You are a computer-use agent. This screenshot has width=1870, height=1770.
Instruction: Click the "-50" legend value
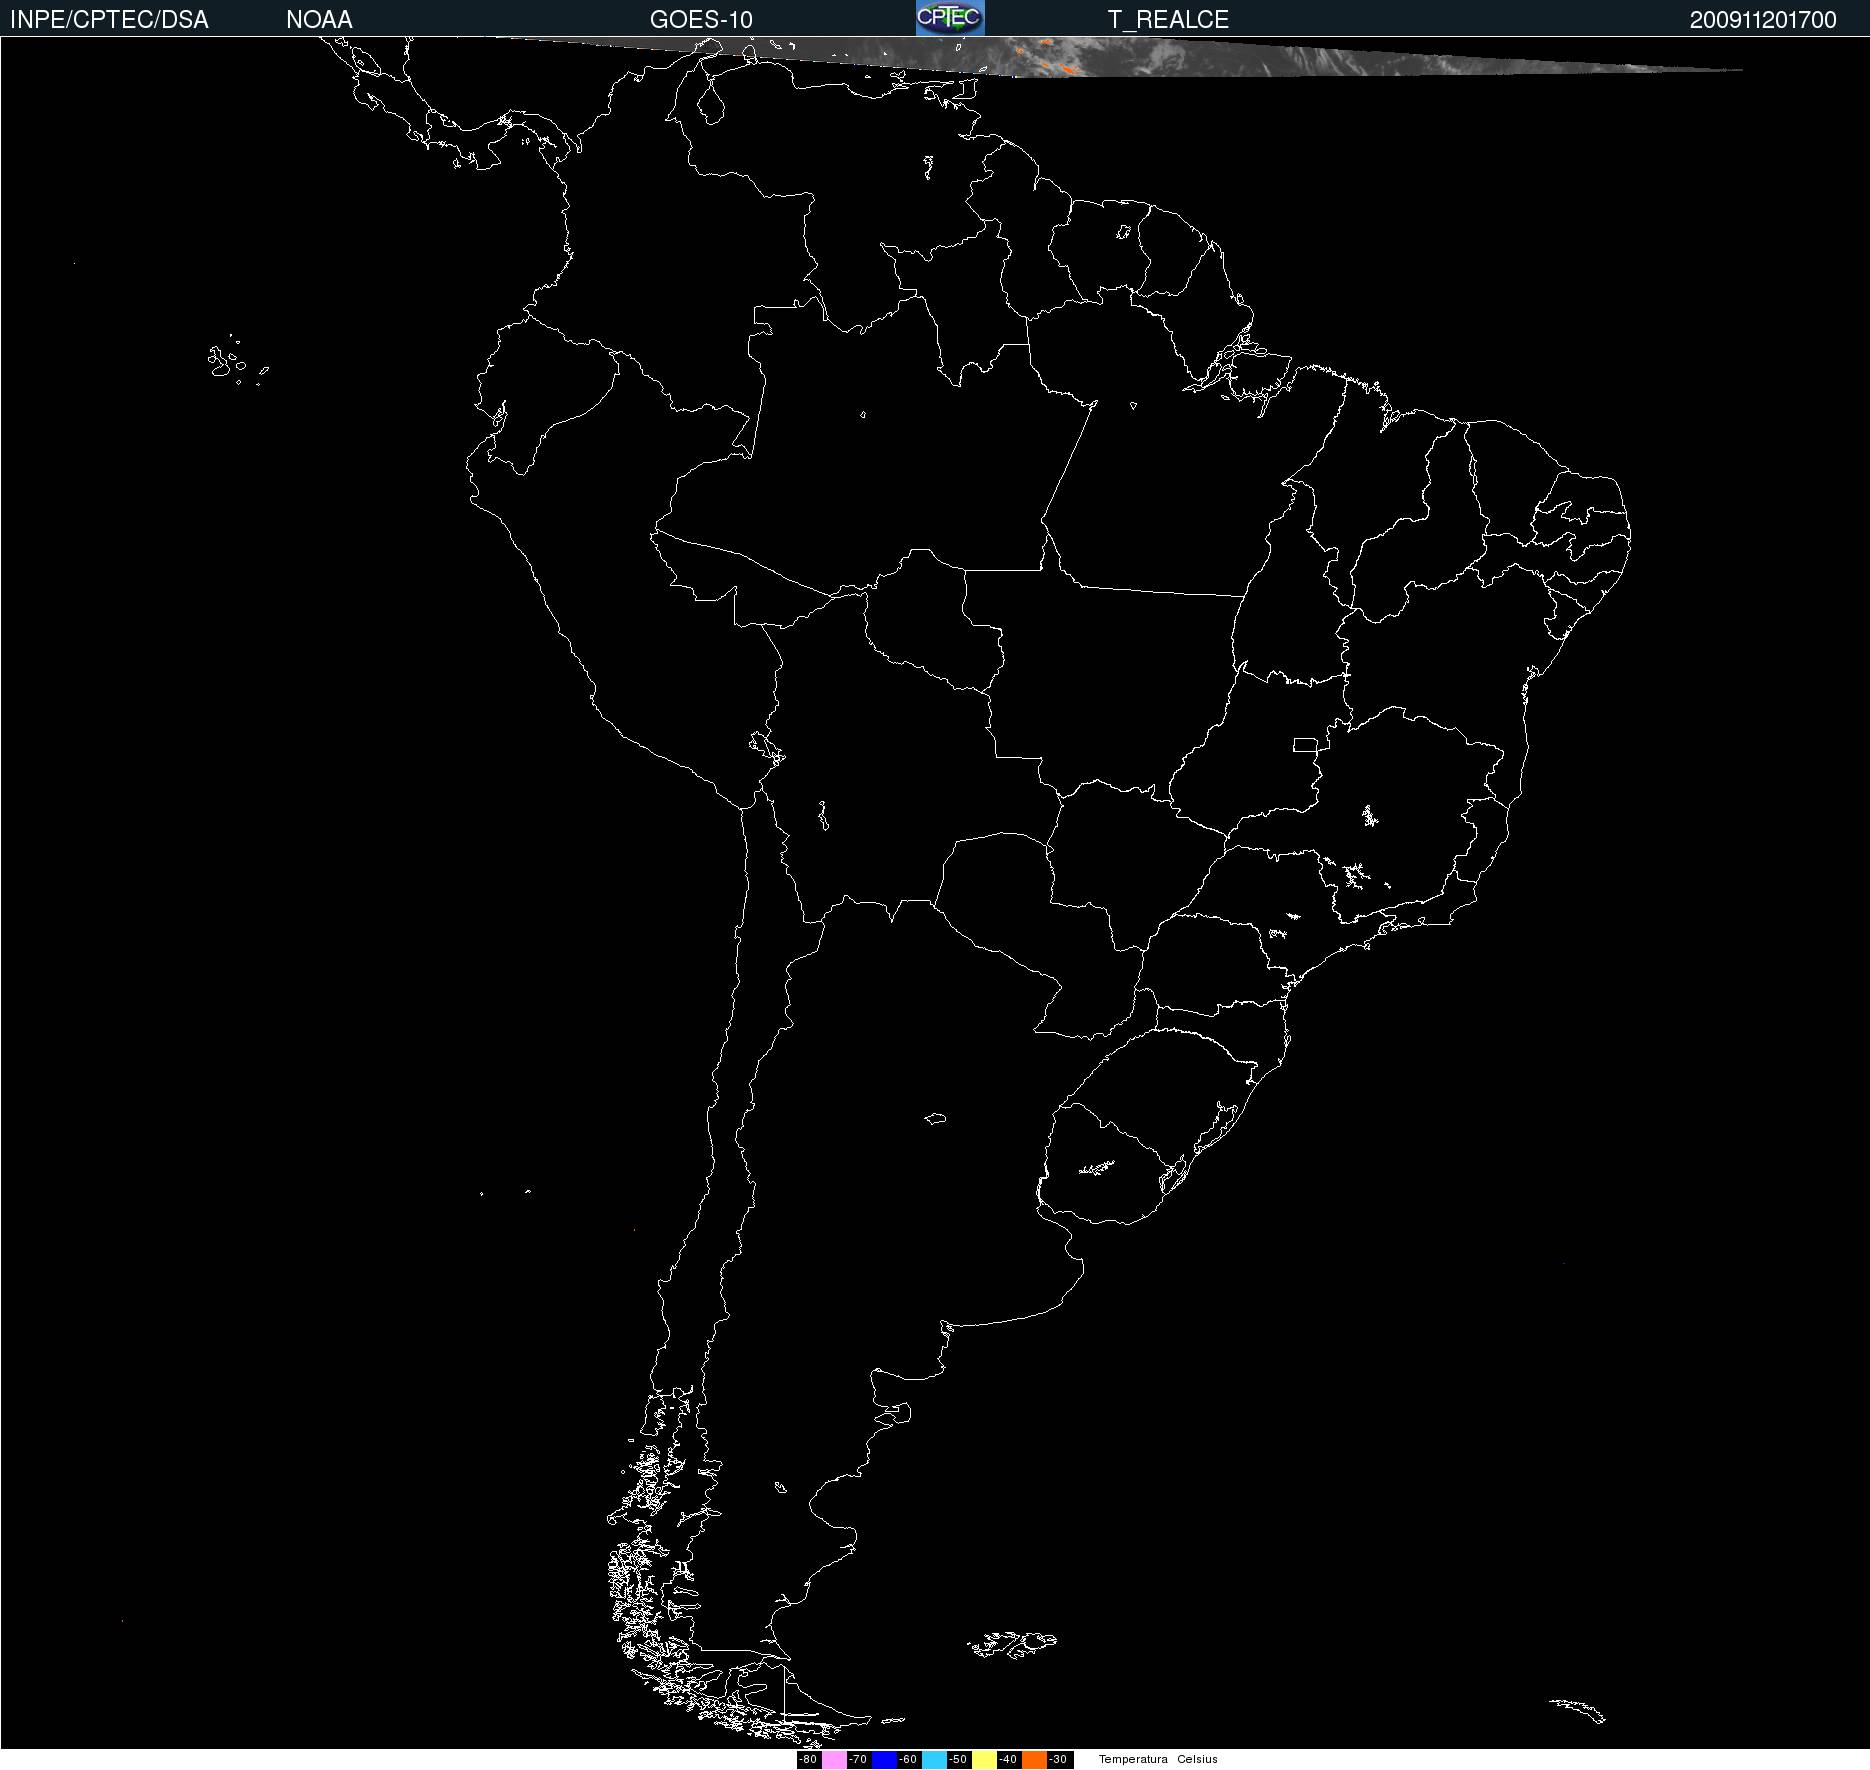(959, 1759)
